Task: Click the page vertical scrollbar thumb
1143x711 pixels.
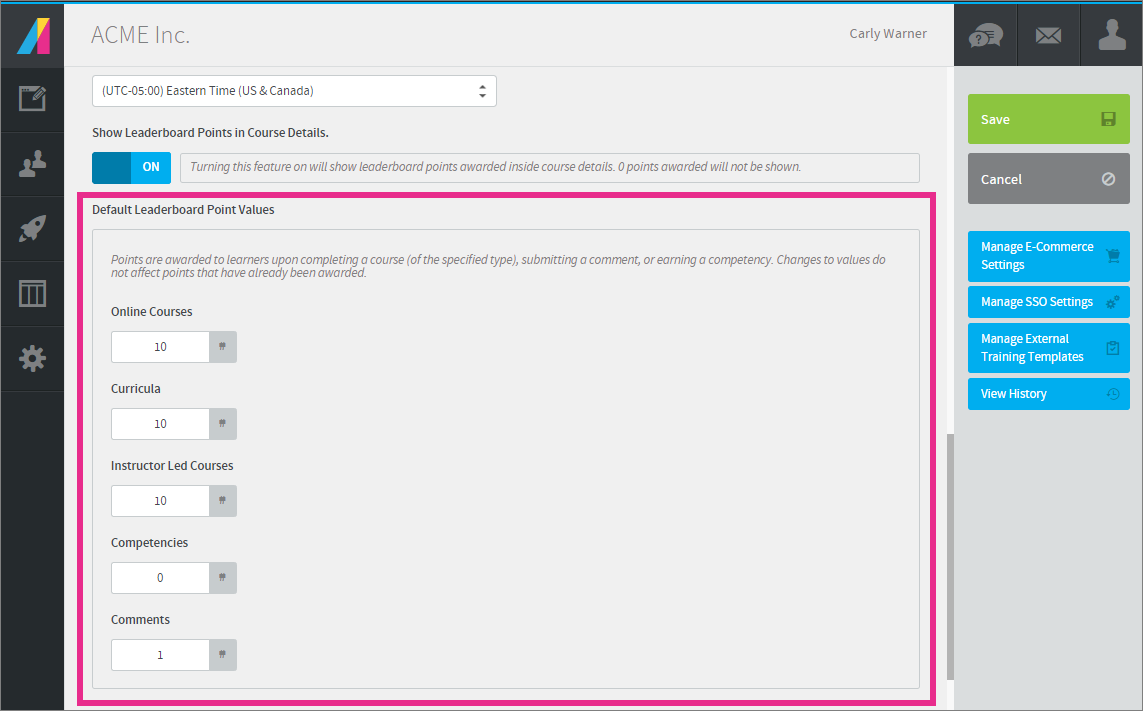Action: pos(950,557)
